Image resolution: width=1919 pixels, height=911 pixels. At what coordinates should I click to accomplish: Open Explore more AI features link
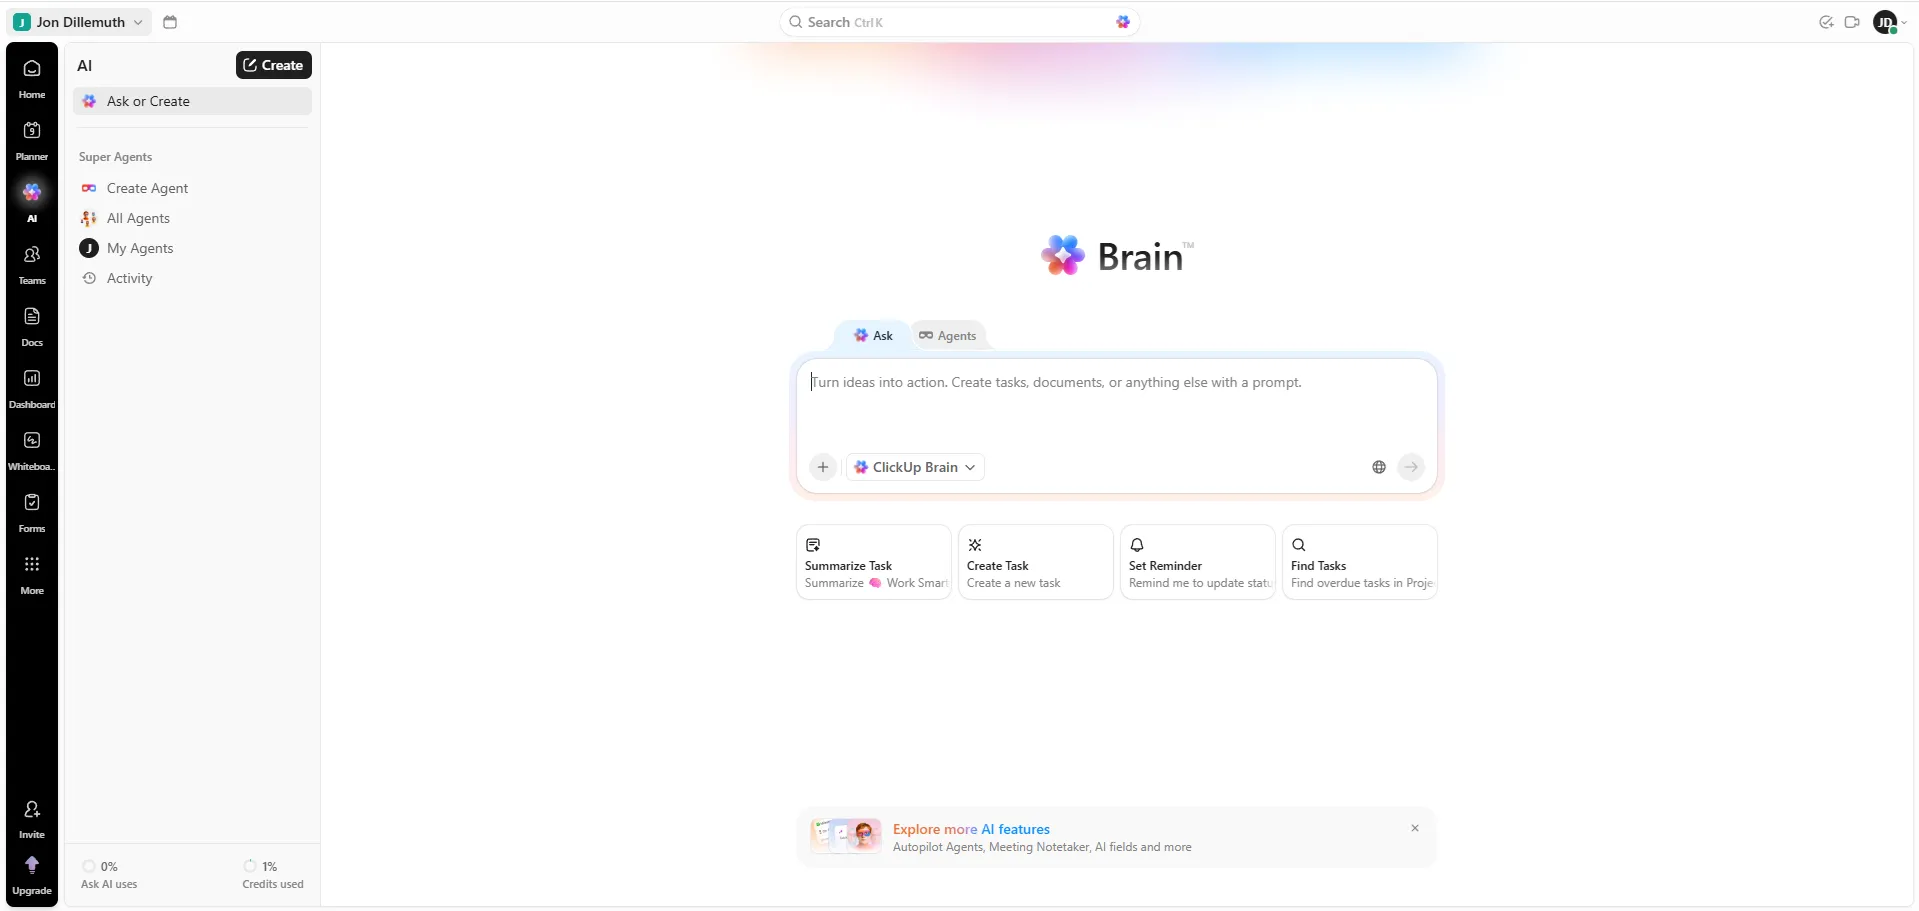point(971,828)
